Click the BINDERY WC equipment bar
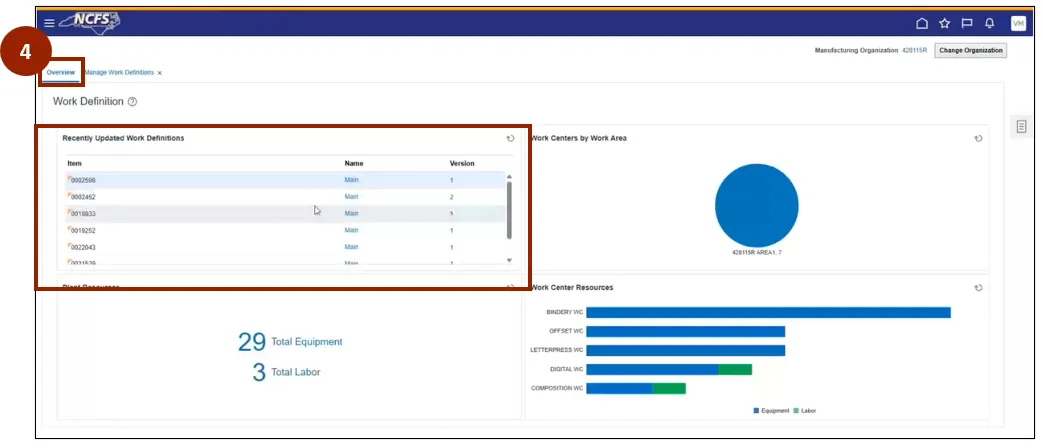The image size is (1043, 448). pos(768,312)
